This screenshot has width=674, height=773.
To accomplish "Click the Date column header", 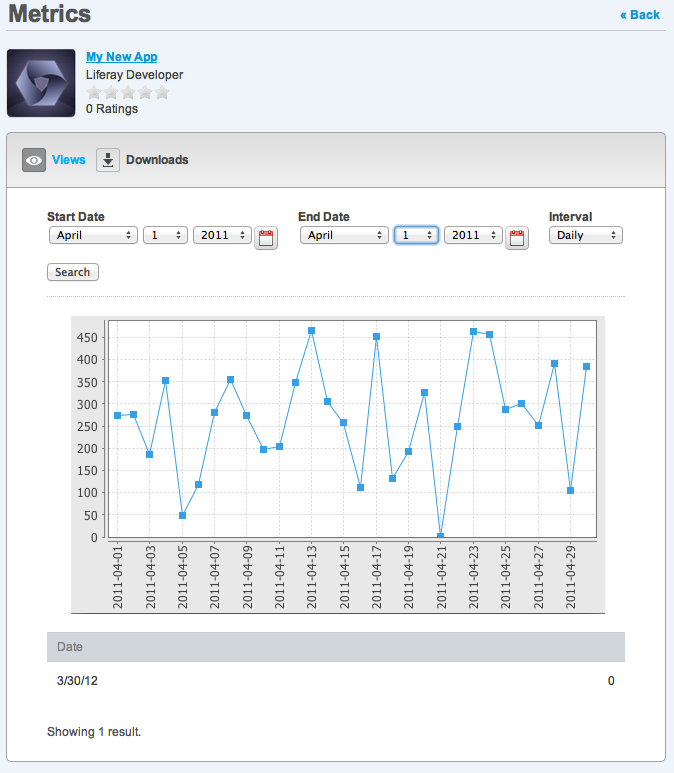I will coord(70,647).
